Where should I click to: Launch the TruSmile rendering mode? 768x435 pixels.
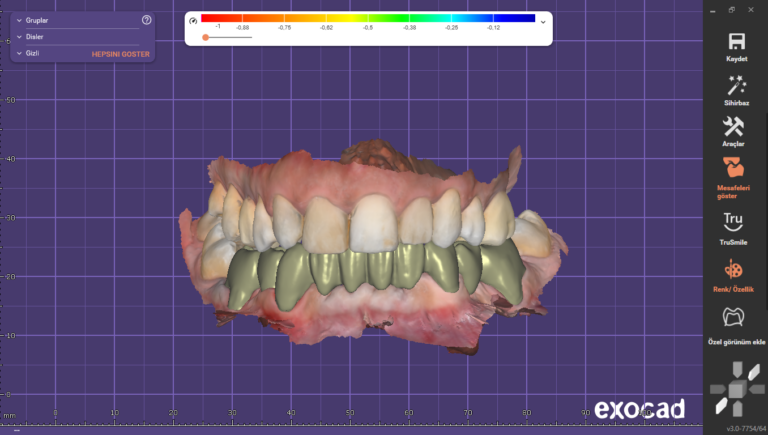point(735,222)
